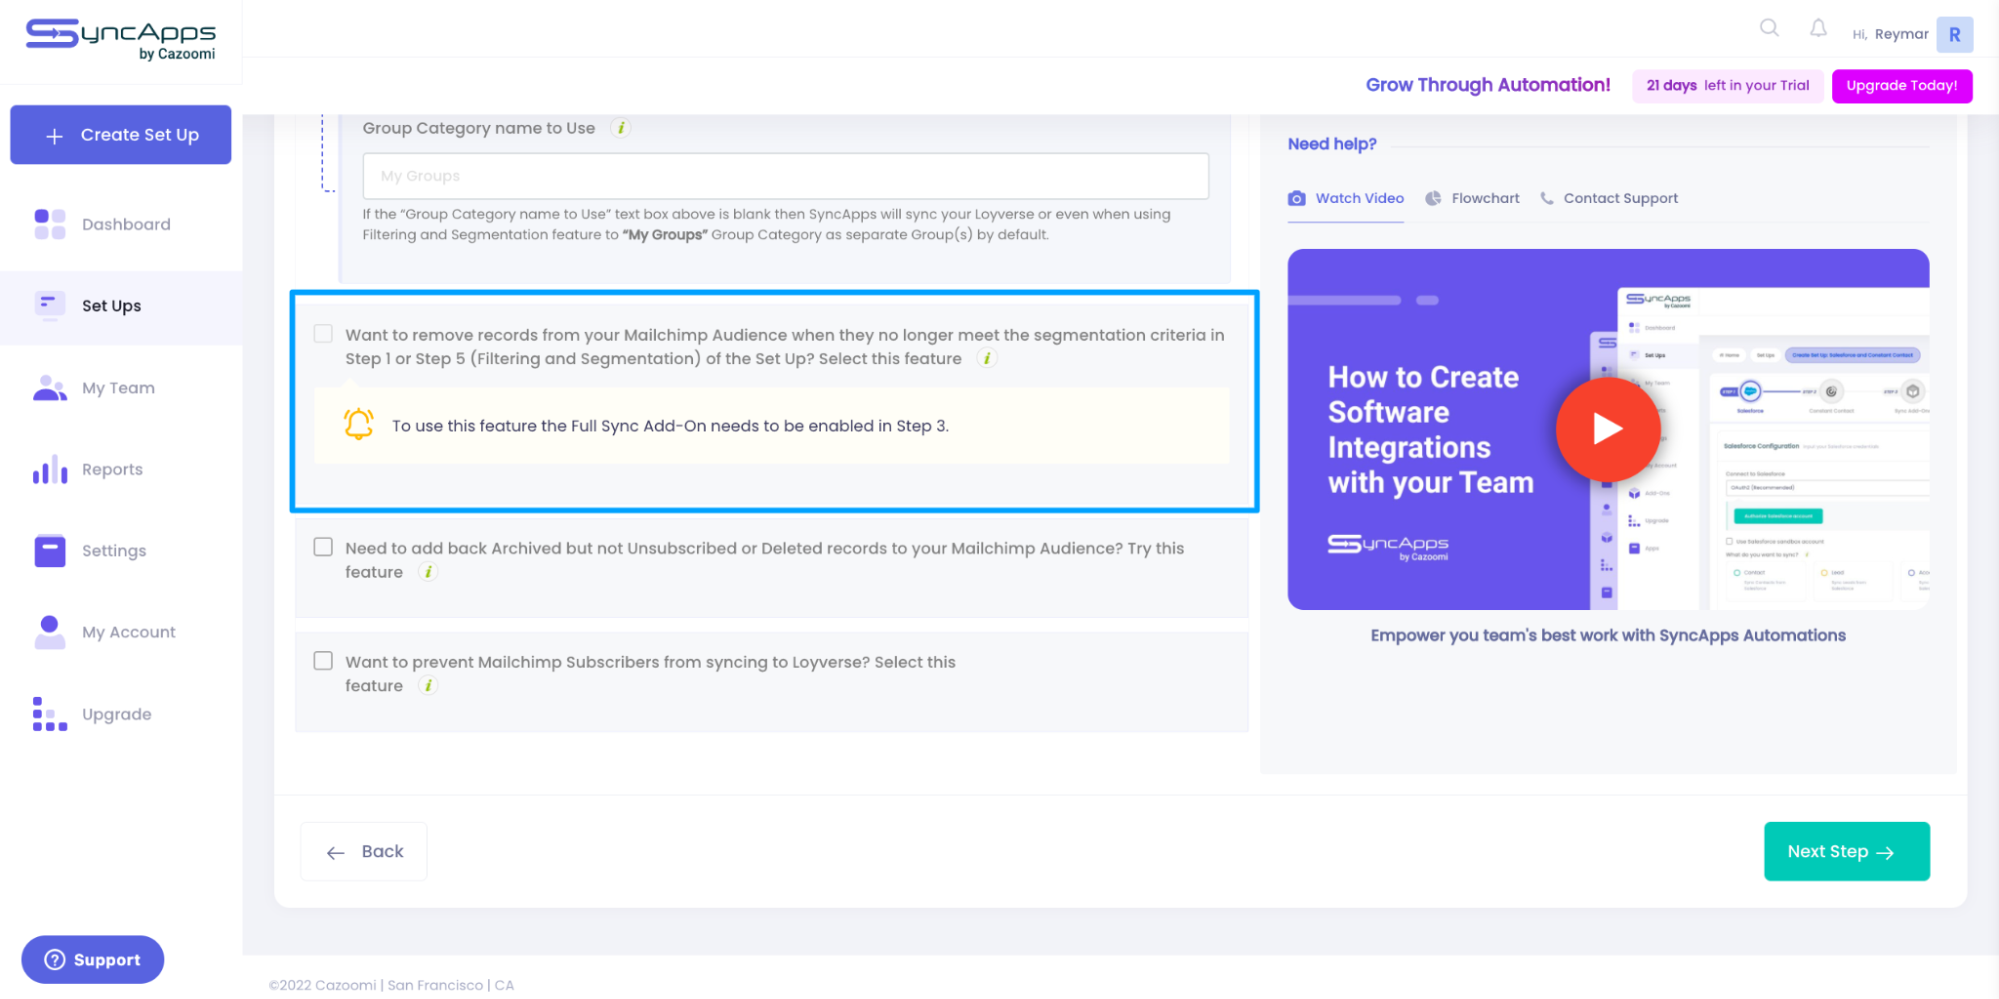This screenshot has height=999, width=1999.
Task: Click the SyncApps by Cazoomi logo
Action: pos(121,40)
